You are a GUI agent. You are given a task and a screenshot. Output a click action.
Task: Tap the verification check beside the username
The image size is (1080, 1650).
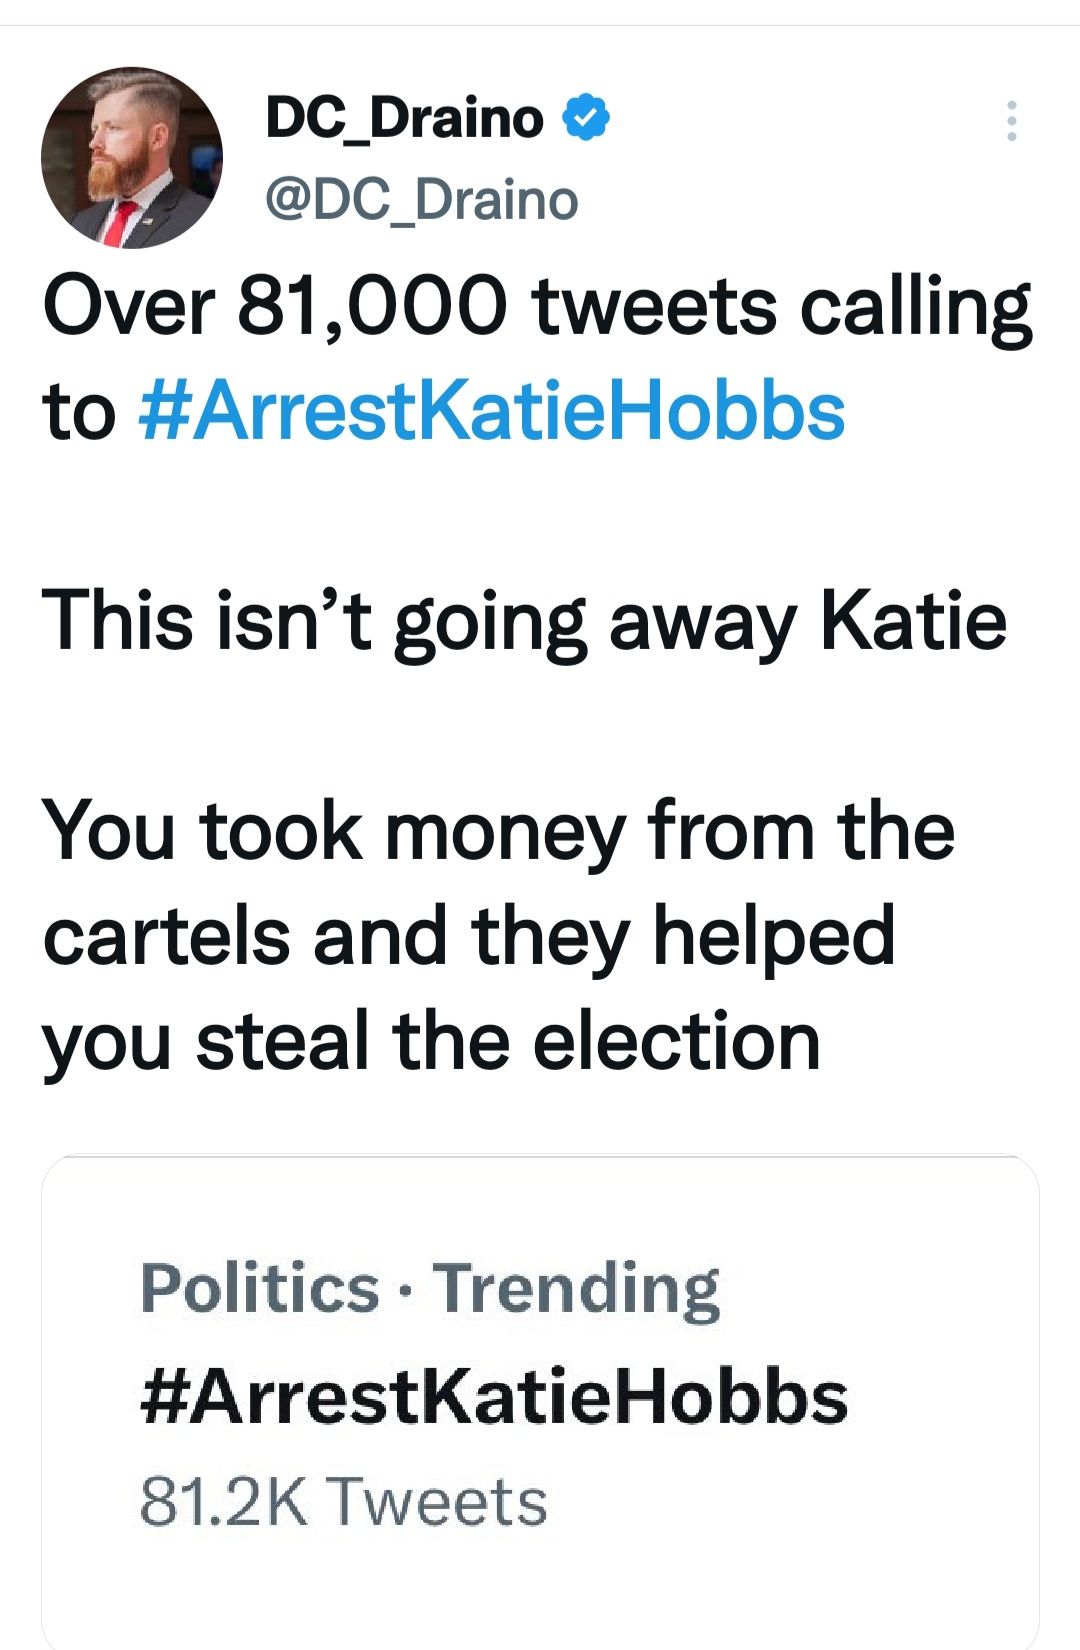[585, 117]
